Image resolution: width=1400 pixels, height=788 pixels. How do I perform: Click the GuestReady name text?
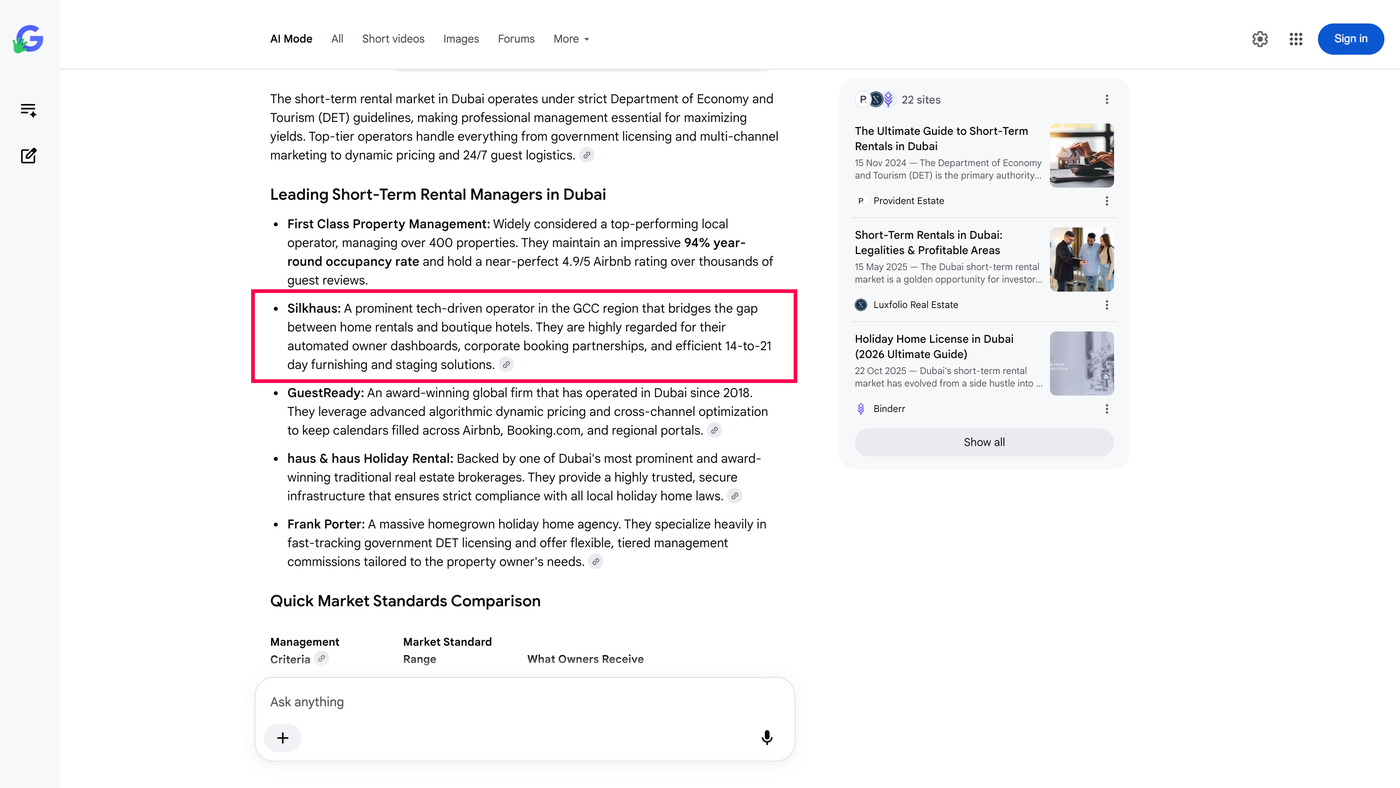click(326, 393)
